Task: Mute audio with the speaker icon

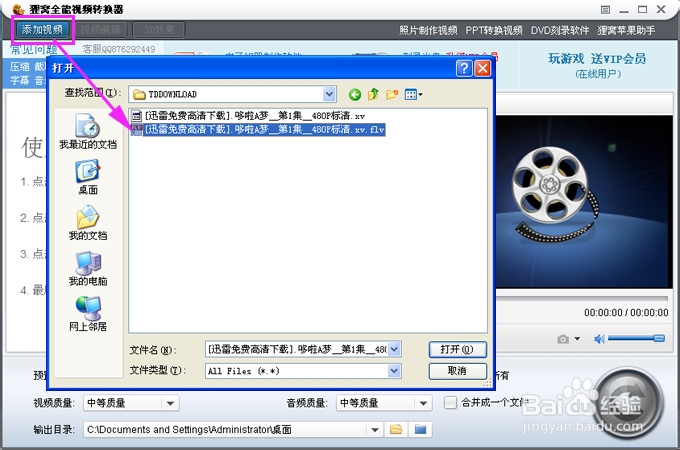Action: pos(599,339)
